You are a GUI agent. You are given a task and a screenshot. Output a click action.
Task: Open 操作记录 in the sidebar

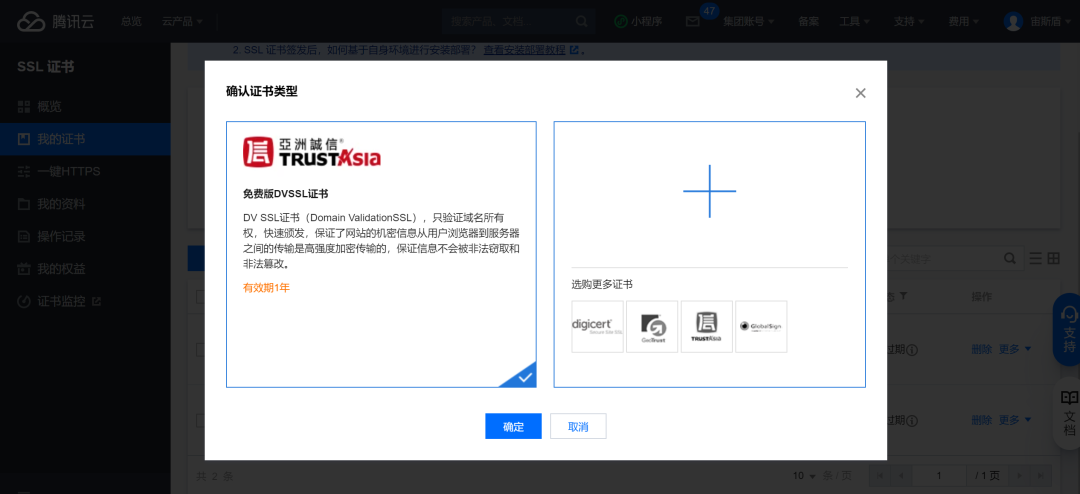(x=85, y=236)
